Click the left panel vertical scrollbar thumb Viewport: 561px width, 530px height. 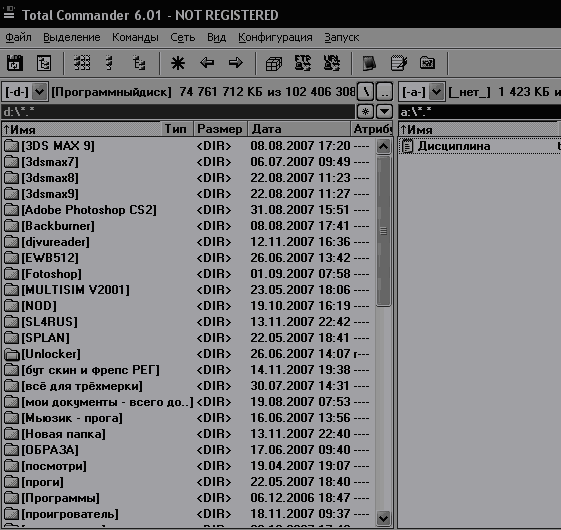coord(384,231)
